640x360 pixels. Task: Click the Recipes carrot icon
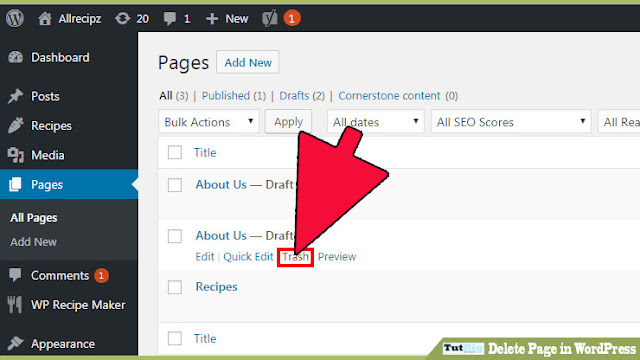pyautogui.click(x=16, y=126)
